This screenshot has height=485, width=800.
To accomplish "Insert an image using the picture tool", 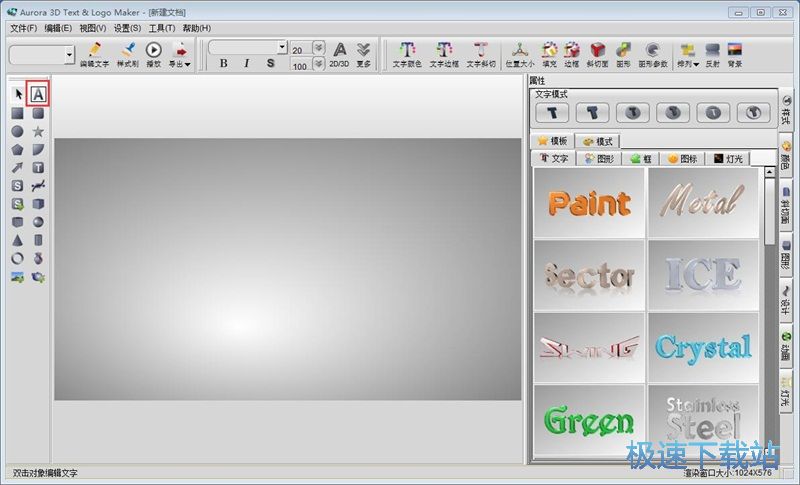I will point(17,277).
